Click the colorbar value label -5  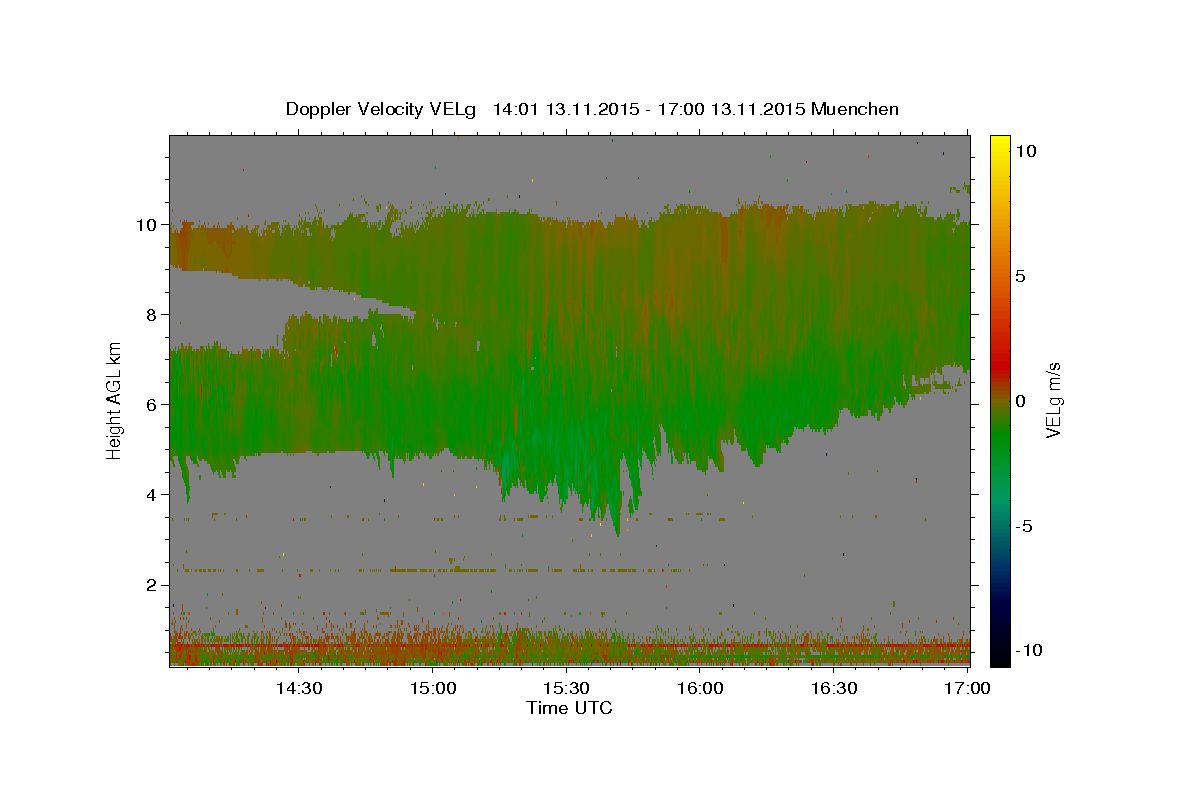pos(1024,526)
